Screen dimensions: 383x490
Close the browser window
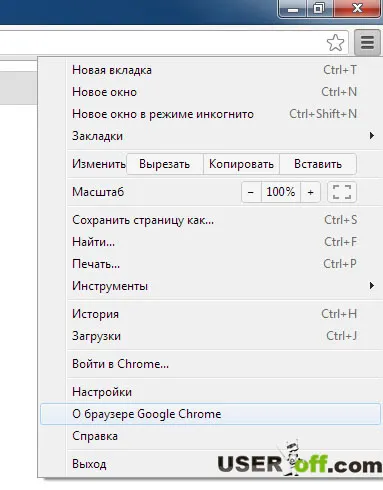click(x=357, y=9)
